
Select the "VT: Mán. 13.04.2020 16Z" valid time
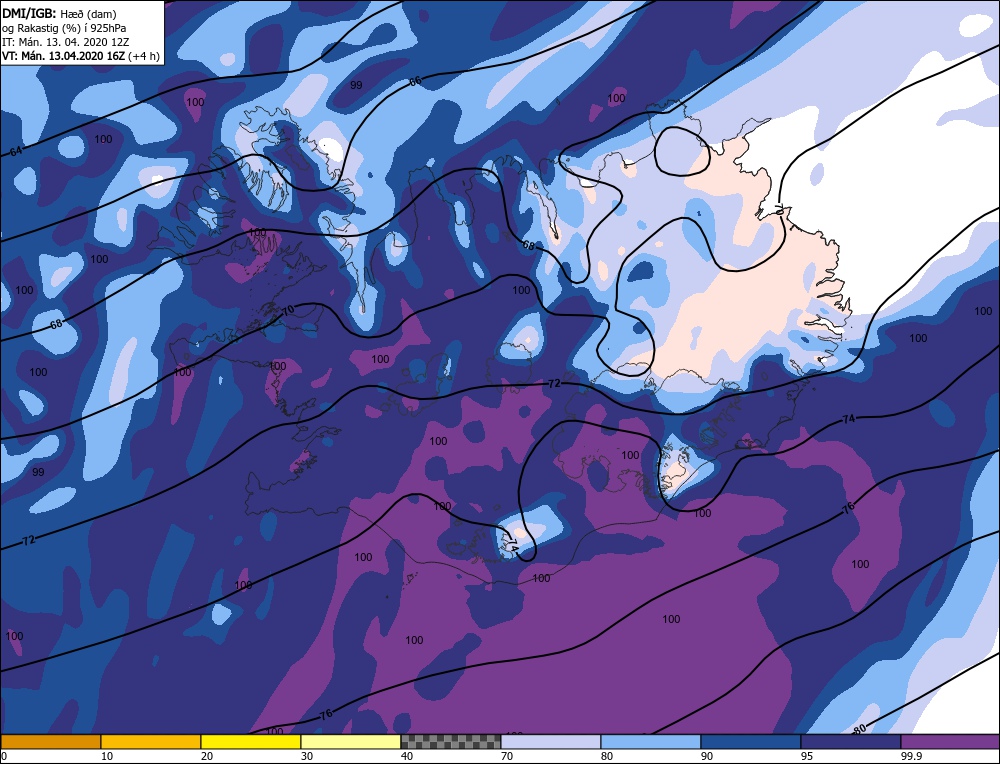tap(64, 56)
